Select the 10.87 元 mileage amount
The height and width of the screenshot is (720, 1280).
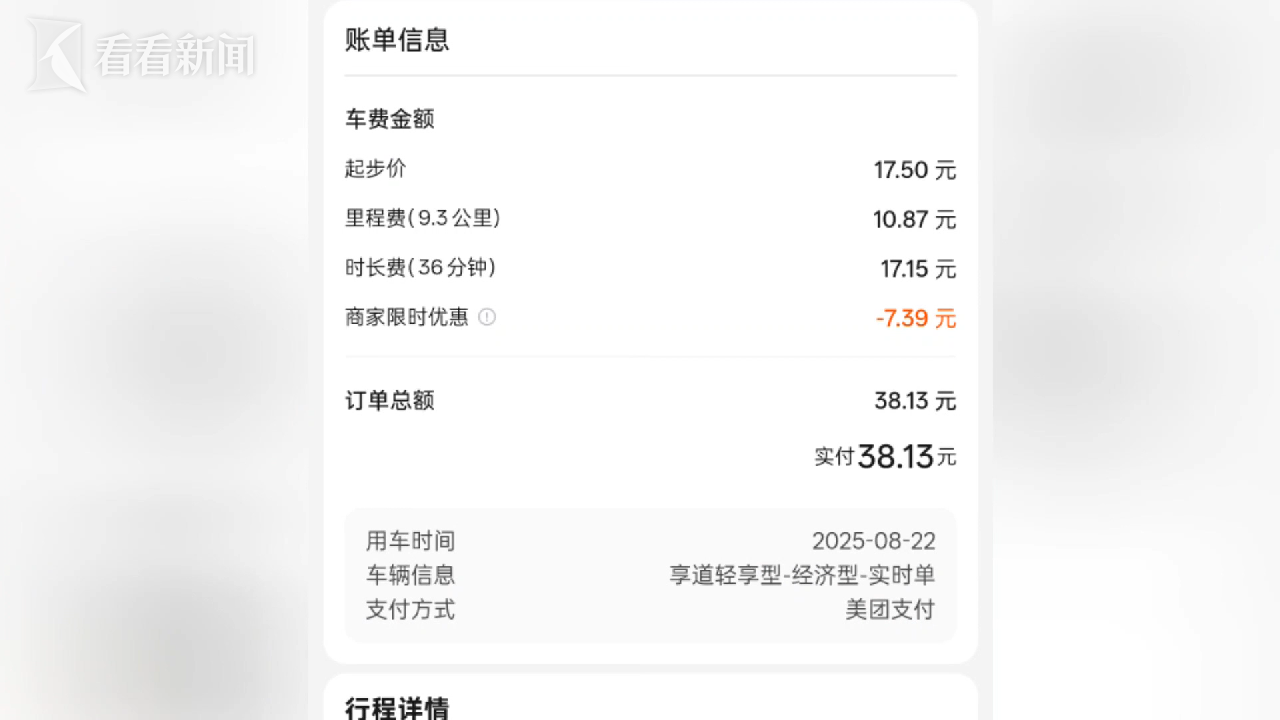915,219
